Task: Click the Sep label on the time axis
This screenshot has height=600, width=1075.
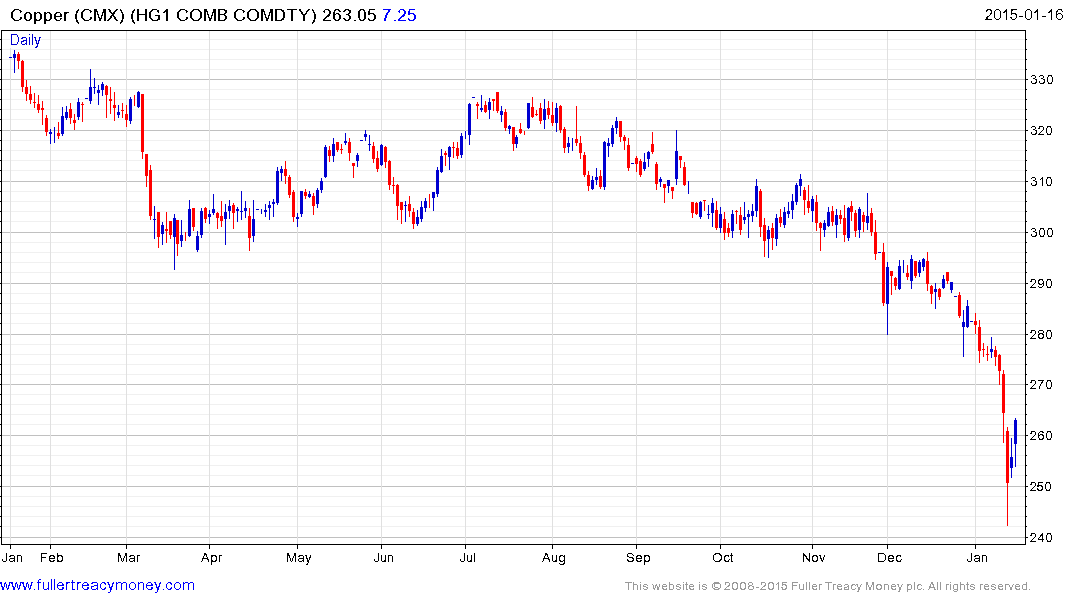Action: point(638,557)
